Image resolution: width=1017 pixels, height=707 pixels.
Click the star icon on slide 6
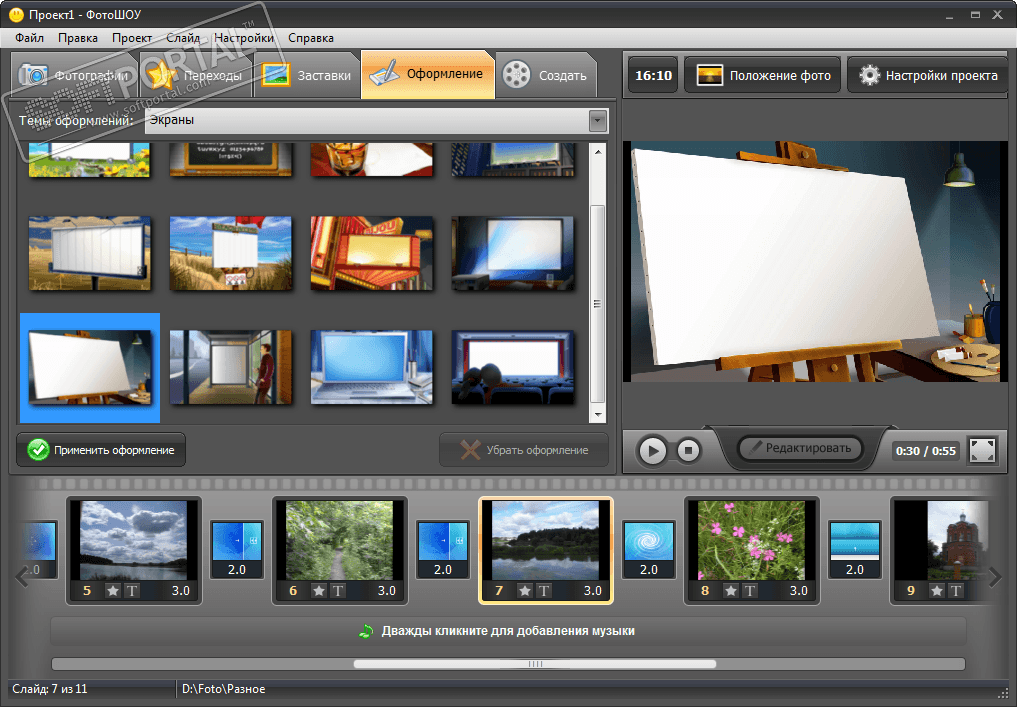coord(318,590)
